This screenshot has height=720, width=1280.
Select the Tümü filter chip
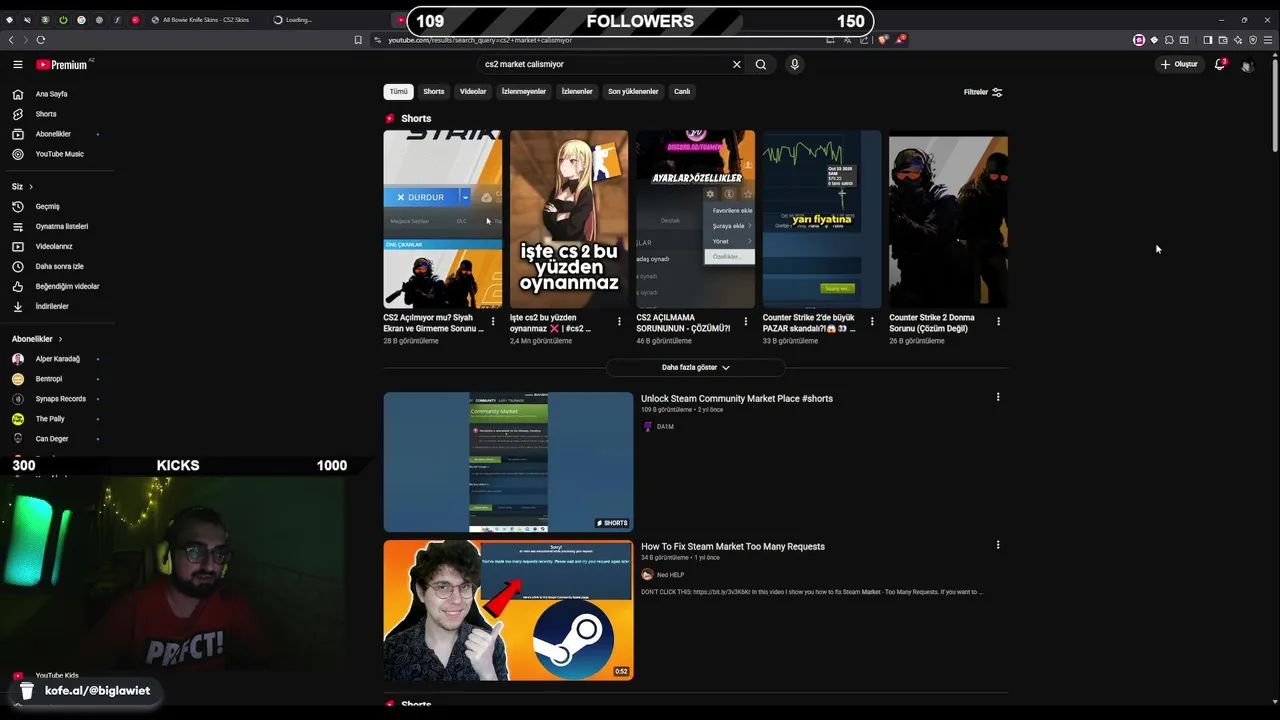coord(398,91)
